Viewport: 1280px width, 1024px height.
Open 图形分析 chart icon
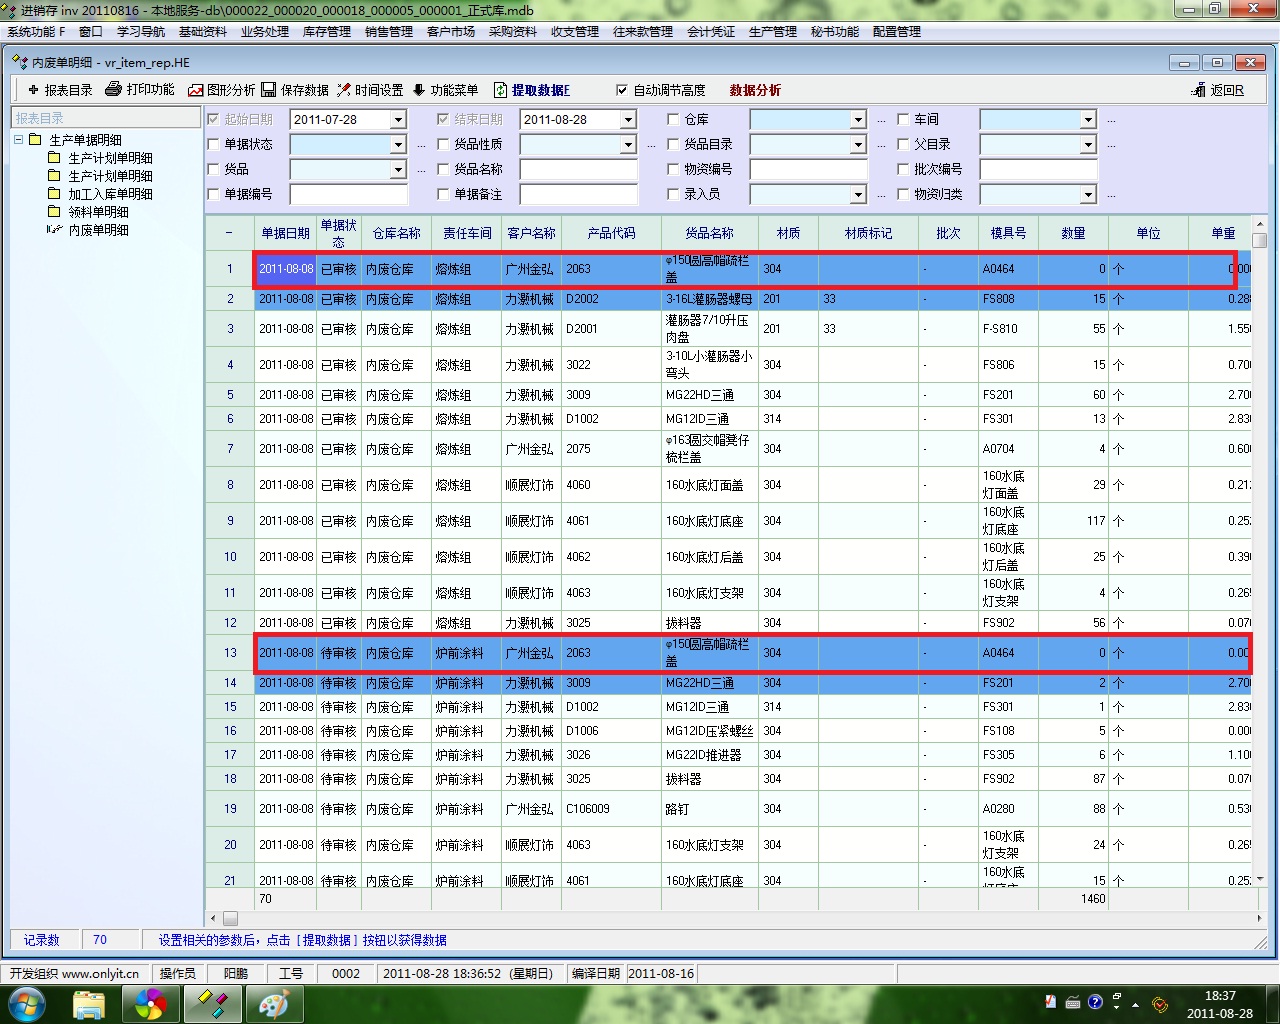coord(196,90)
